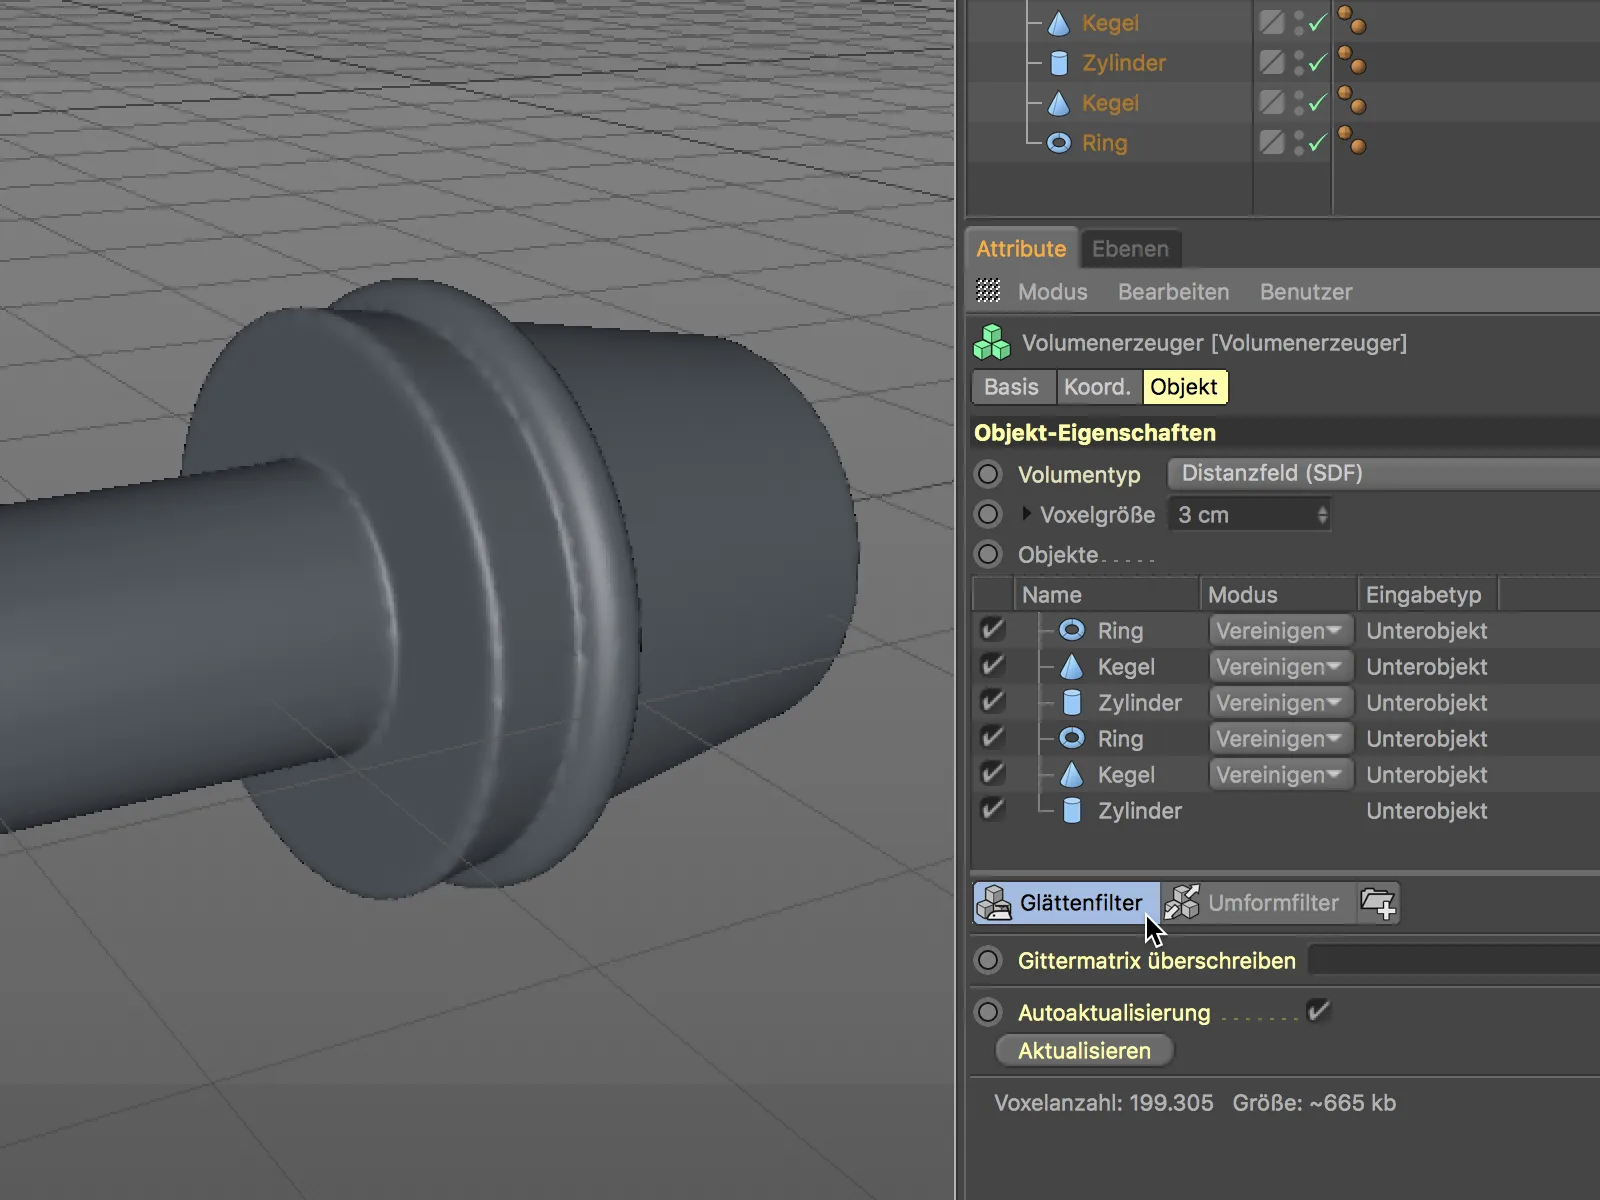The height and width of the screenshot is (1200, 1600).
Task: Click the Aktualisieren button
Action: (x=1084, y=1051)
